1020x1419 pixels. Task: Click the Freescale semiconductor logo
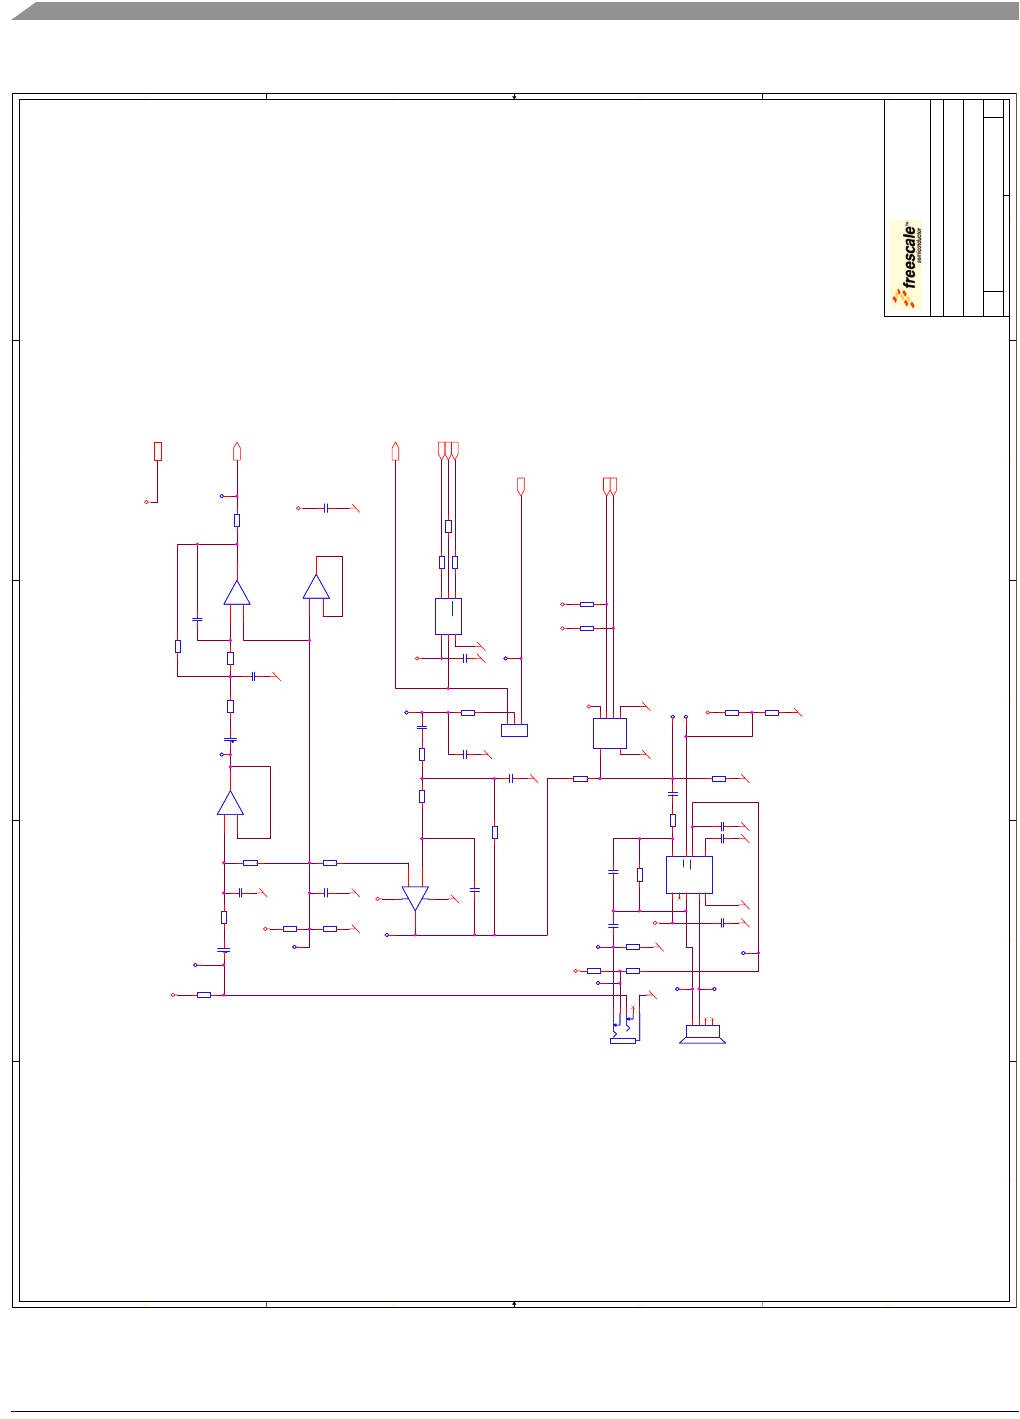click(907, 265)
